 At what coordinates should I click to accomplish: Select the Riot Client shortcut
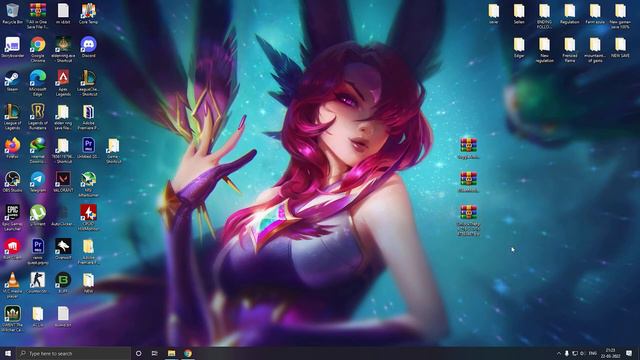click(12, 249)
